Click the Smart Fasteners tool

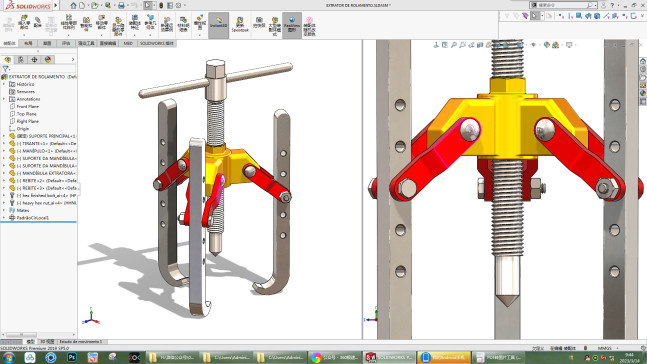click(x=86, y=25)
